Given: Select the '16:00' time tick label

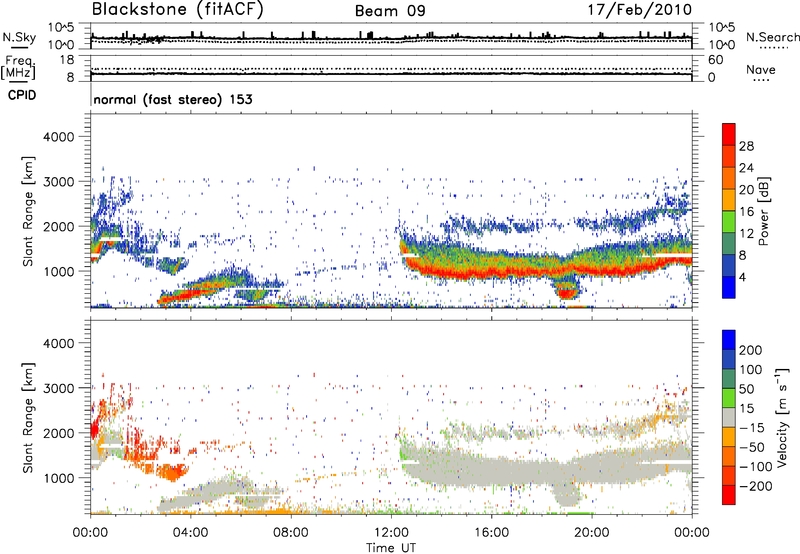Looking at the screenshot, I should click(491, 533).
